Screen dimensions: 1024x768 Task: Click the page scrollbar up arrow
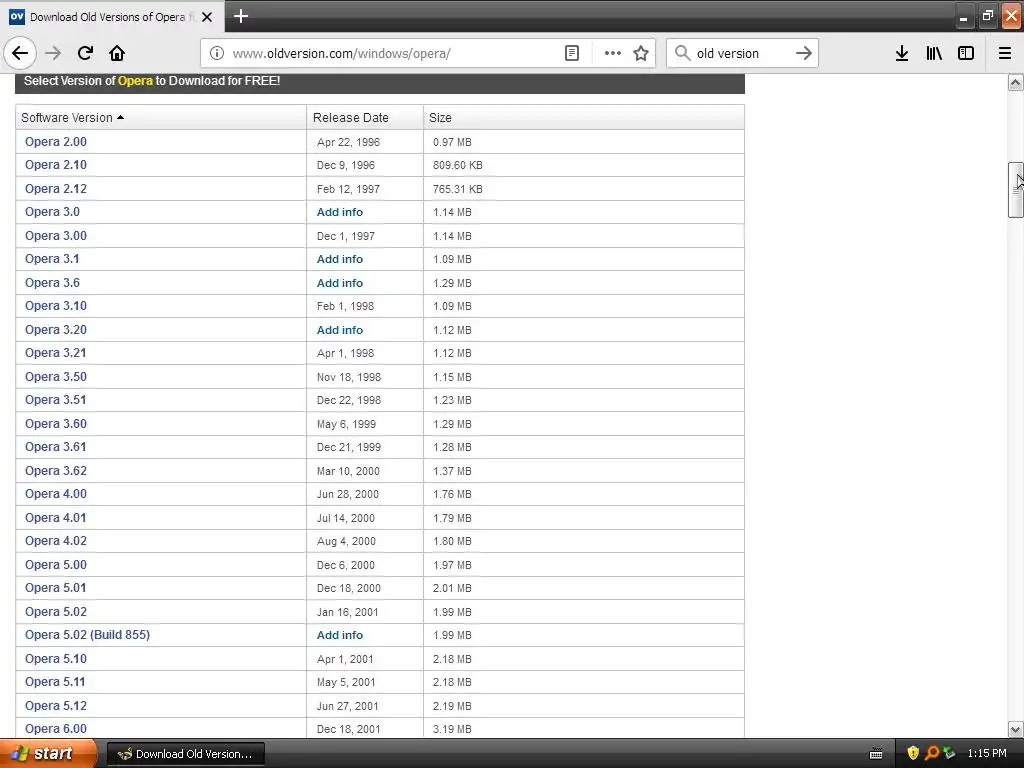1016,82
